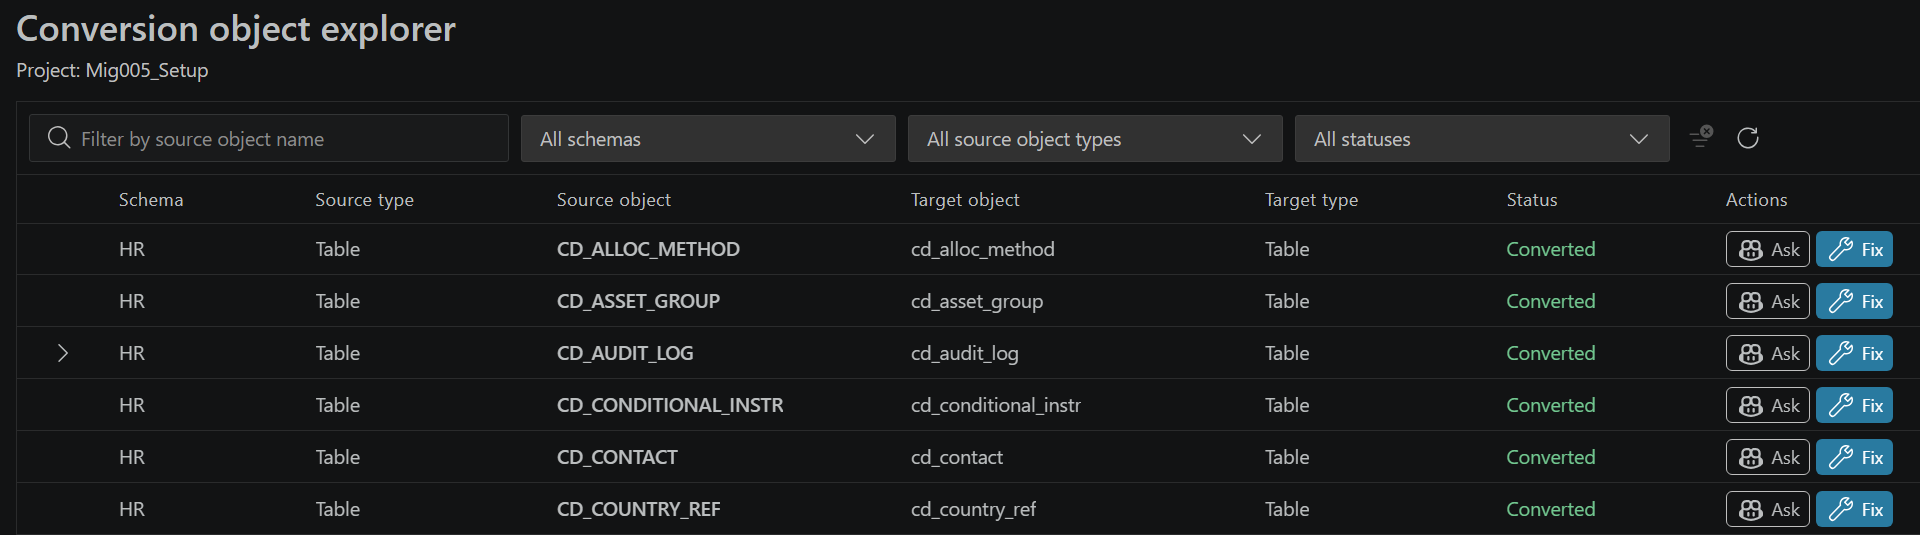Click the clear filters icon

(1701, 137)
